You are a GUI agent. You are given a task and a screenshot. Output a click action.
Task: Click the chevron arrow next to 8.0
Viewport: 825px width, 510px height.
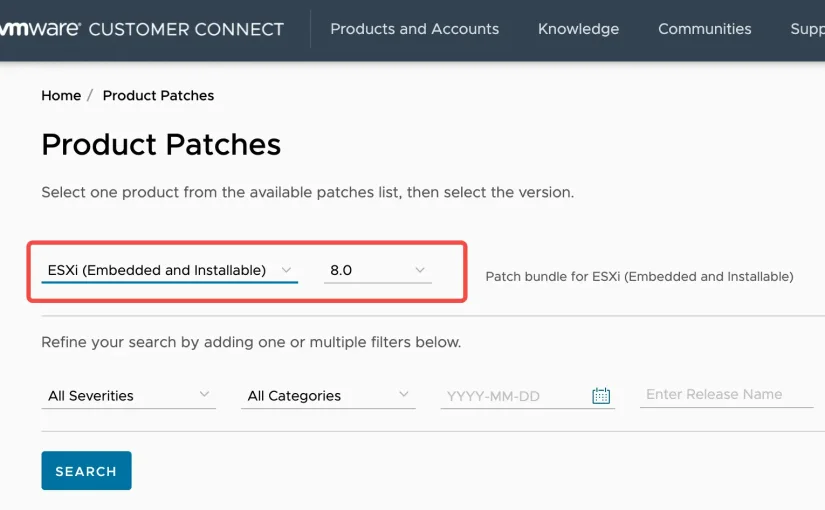[x=420, y=270]
